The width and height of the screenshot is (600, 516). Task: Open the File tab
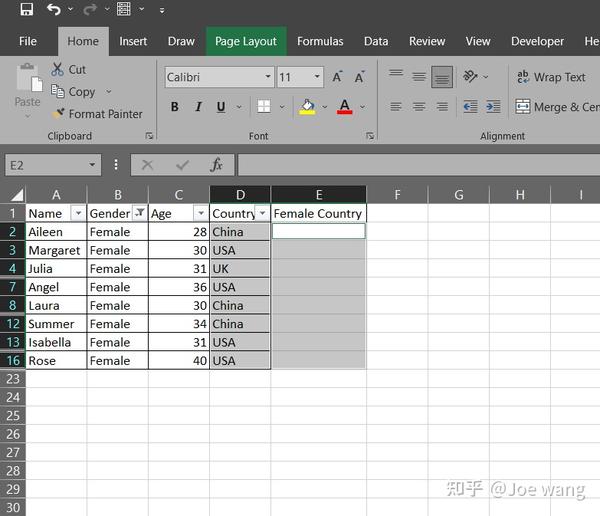pos(28,41)
